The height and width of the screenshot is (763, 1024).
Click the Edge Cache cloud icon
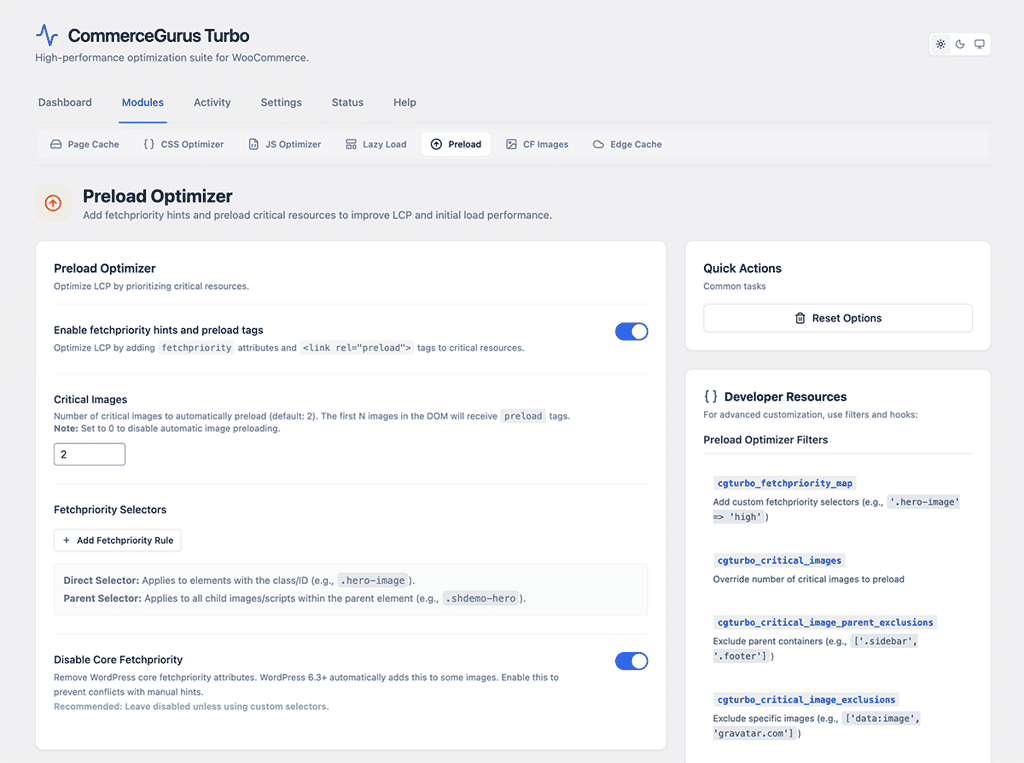coord(598,144)
